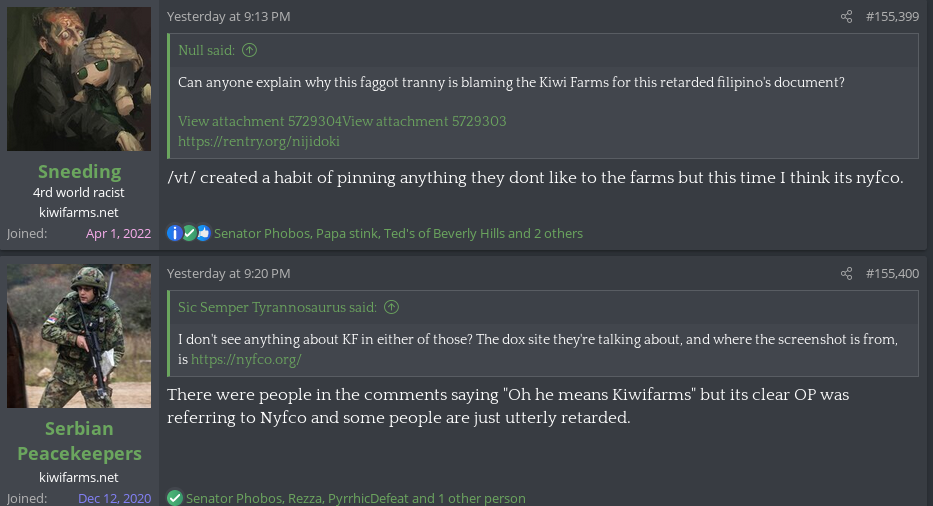Open the nyfco.org link in quote
Screen dimensions: 933x506
point(246,359)
